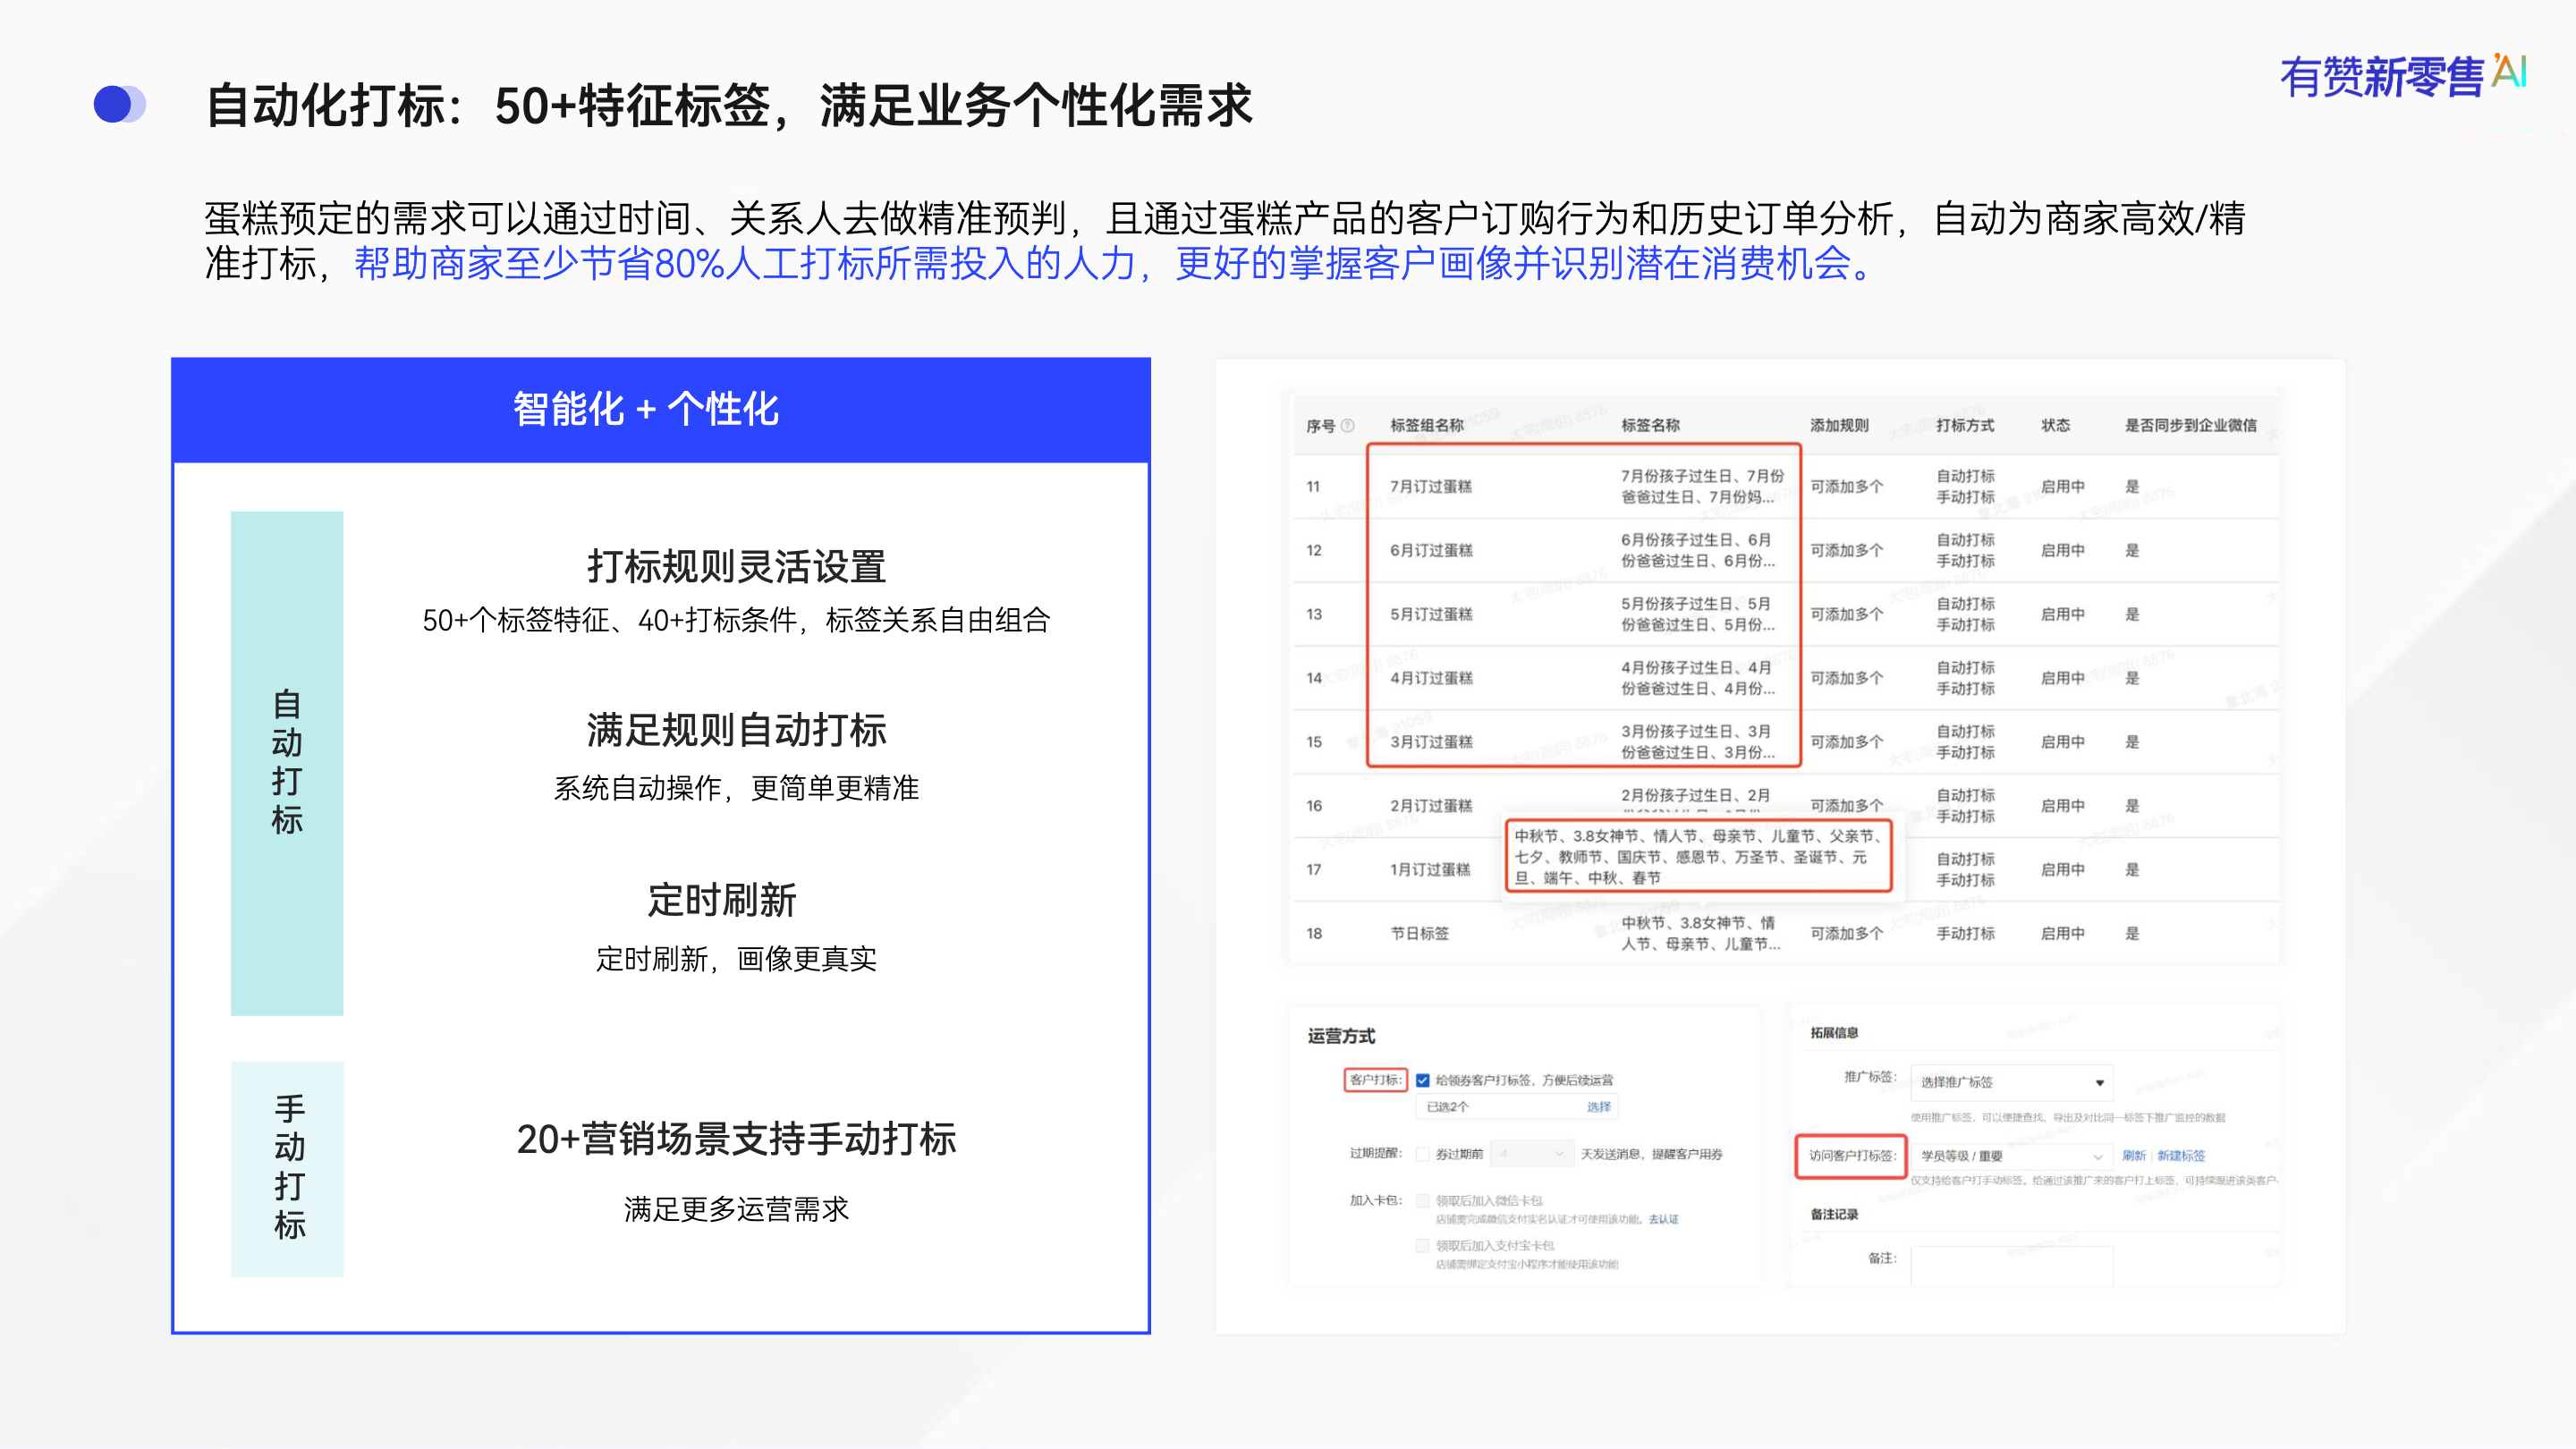Click the 运营方式 section heading

[1341, 1037]
